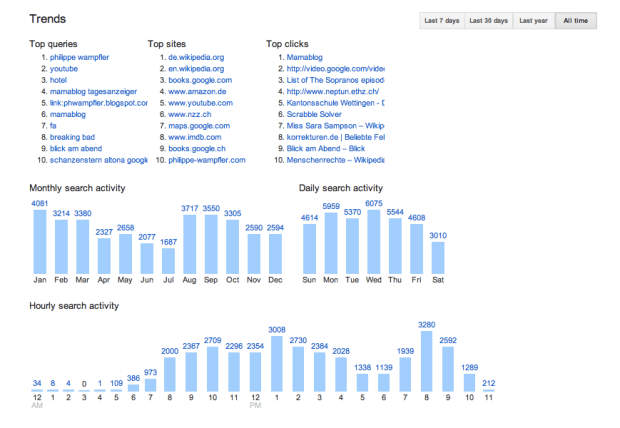Click the blick am abend query
This screenshot has height=428, width=620.
click(76, 149)
